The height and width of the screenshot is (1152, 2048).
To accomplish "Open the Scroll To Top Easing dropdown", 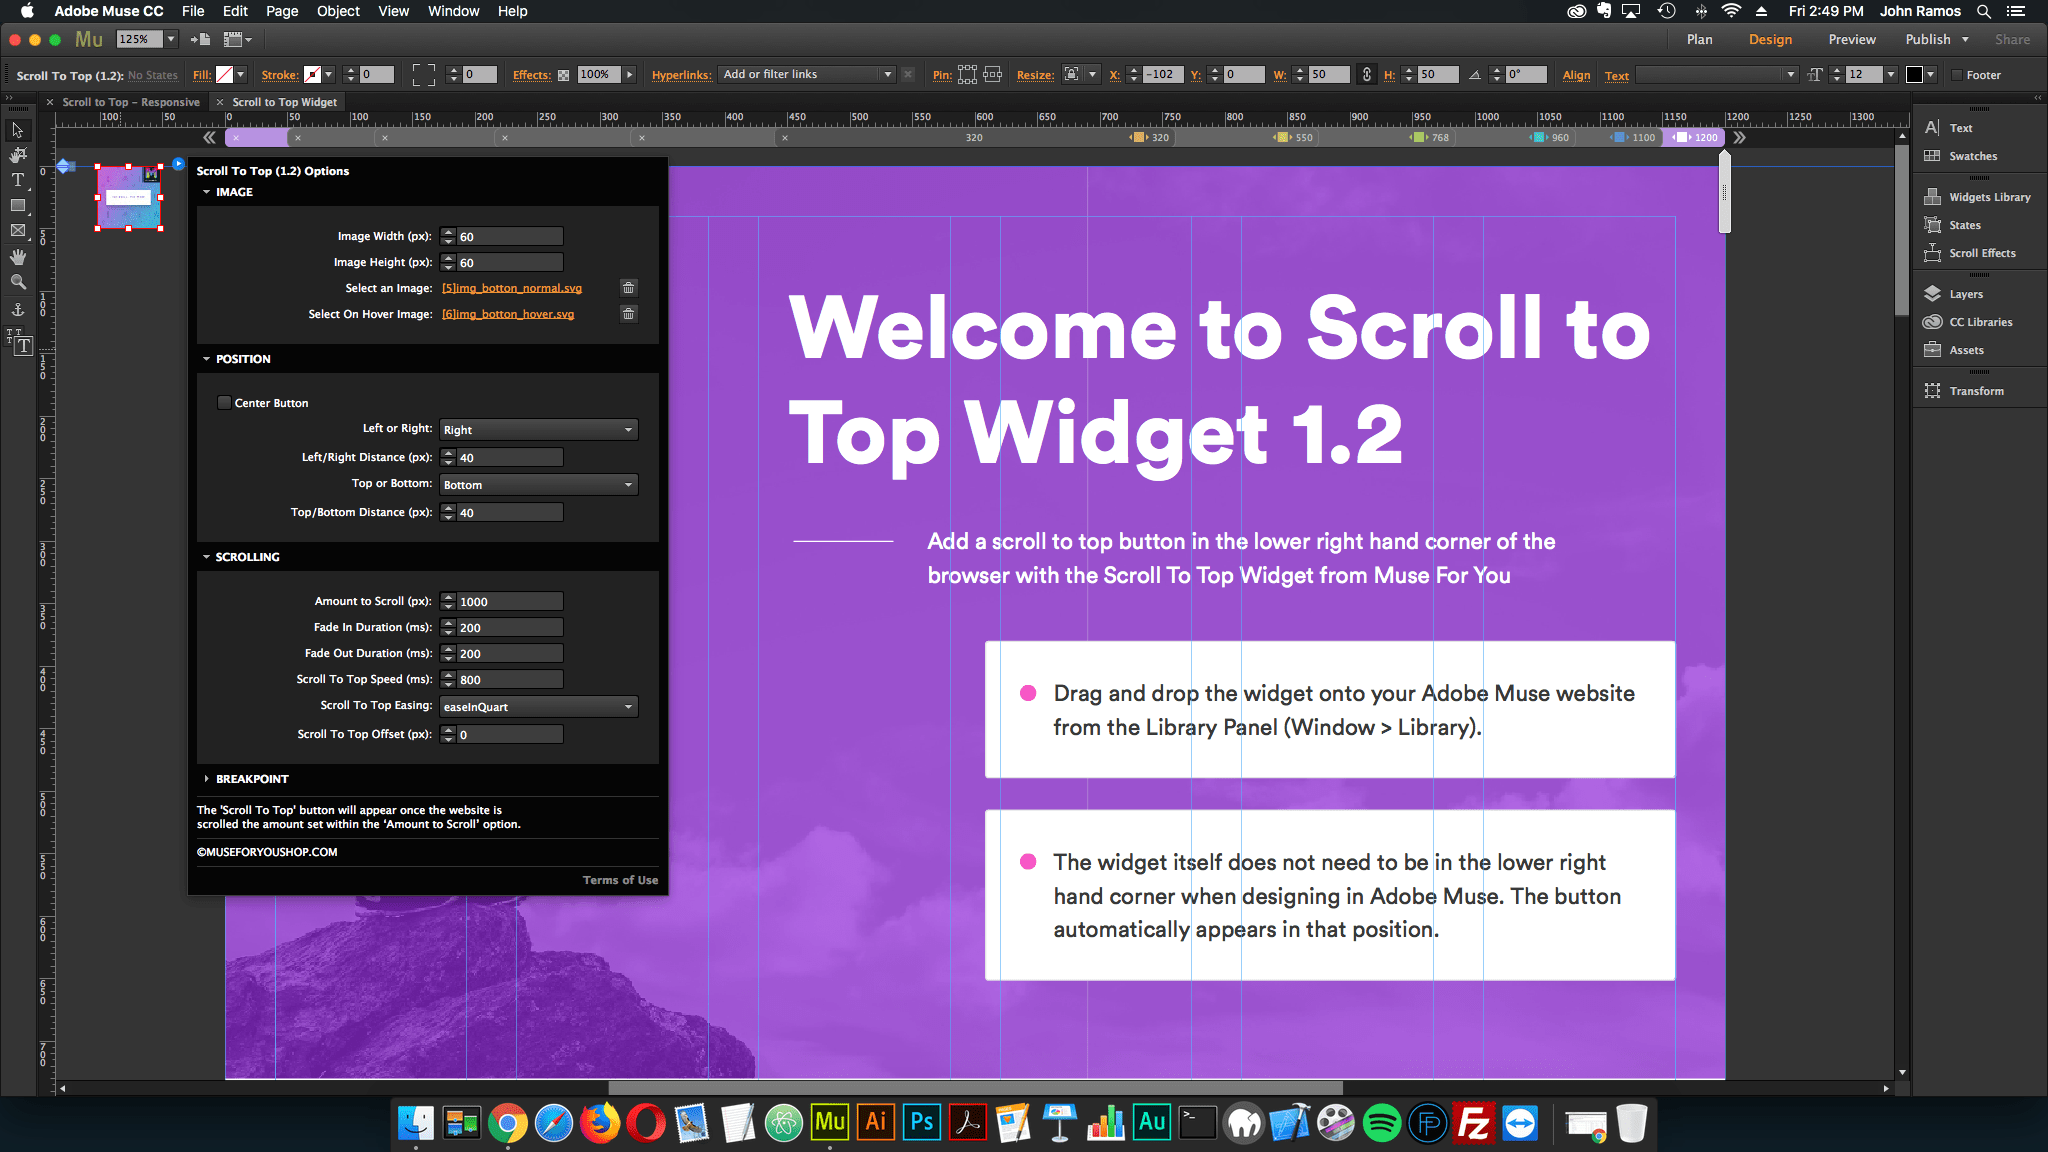I will click(x=538, y=707).
